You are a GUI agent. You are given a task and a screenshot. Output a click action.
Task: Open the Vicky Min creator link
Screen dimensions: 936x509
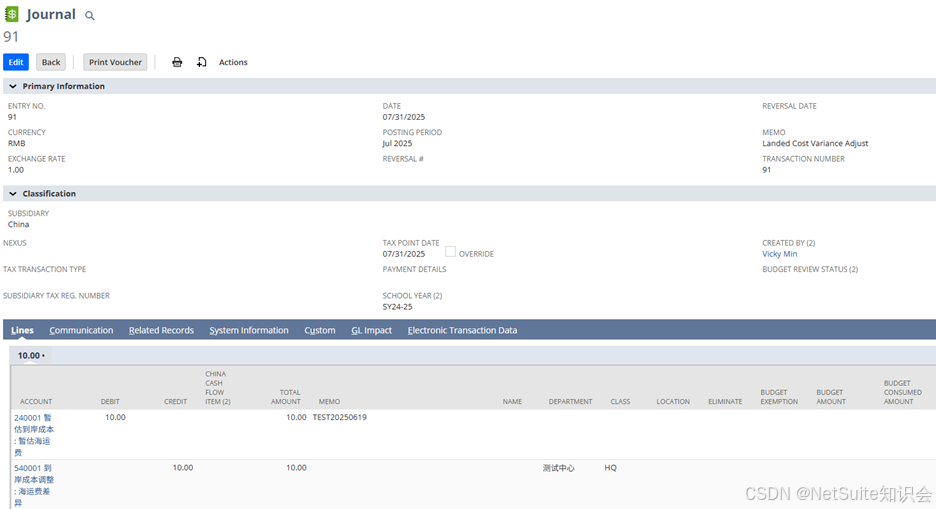pos(780,254)
